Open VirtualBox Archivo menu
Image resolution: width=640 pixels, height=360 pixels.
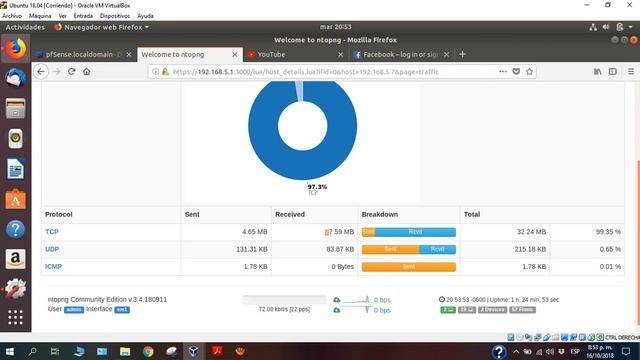[x=12, y=16]
